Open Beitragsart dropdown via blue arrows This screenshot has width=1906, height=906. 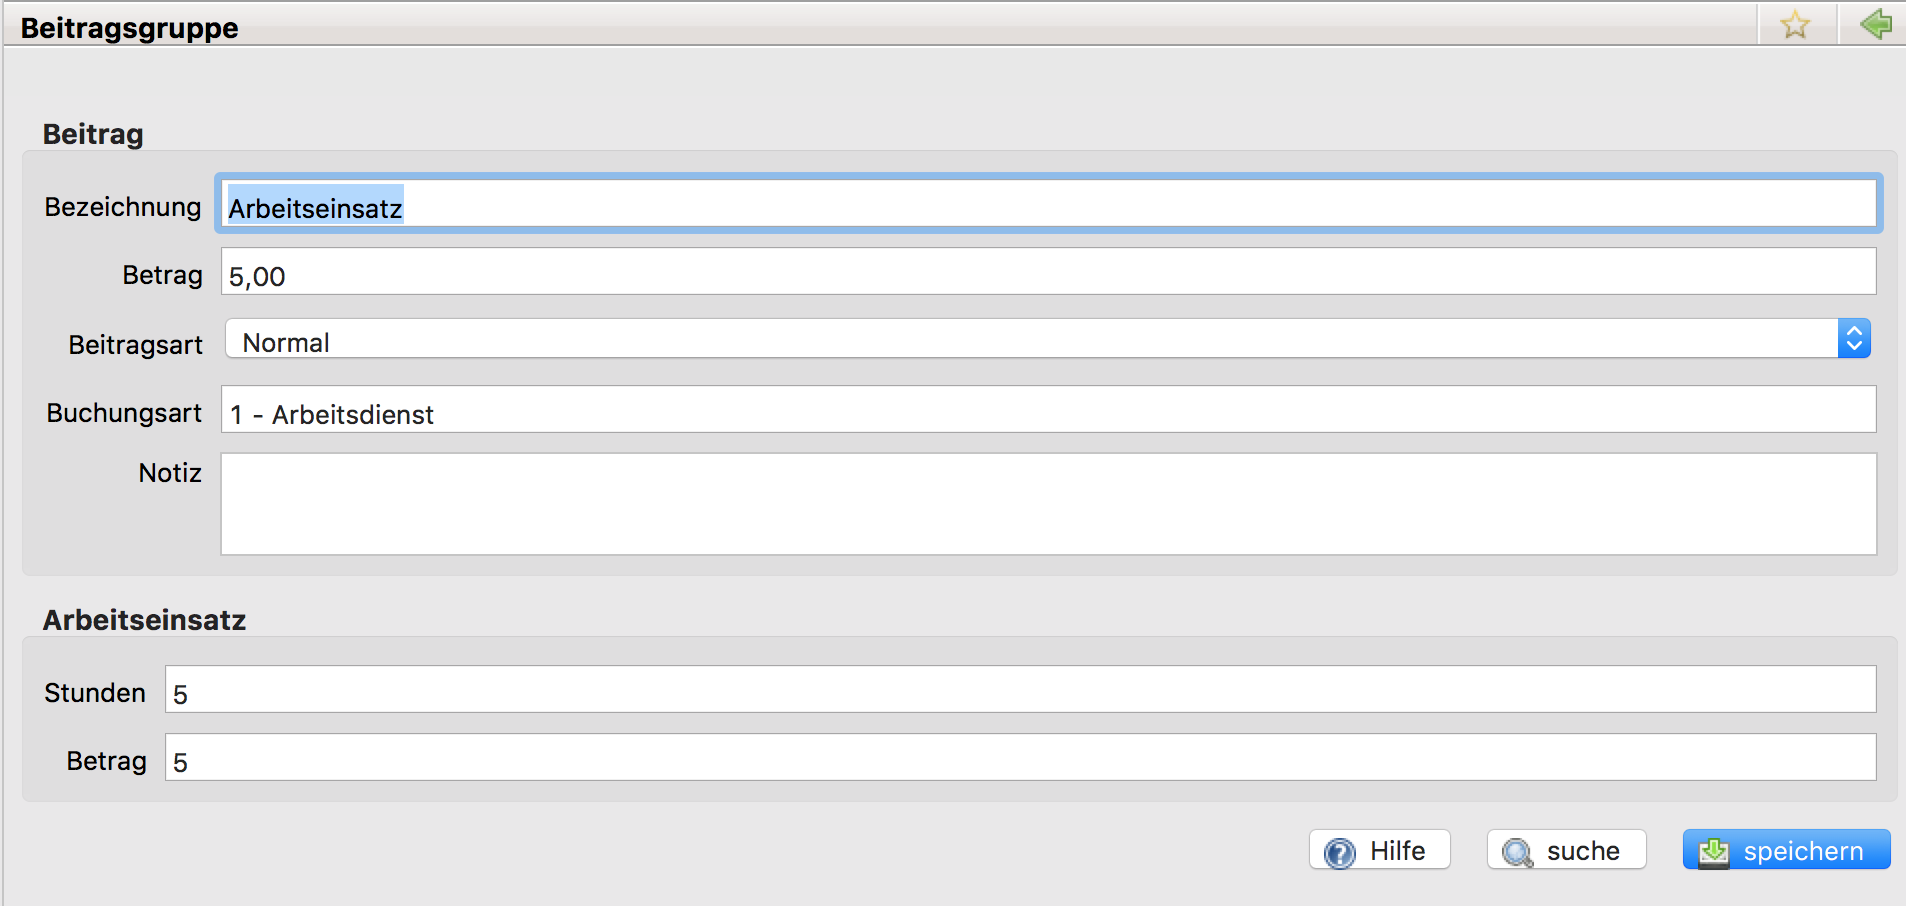(1854, 339)
